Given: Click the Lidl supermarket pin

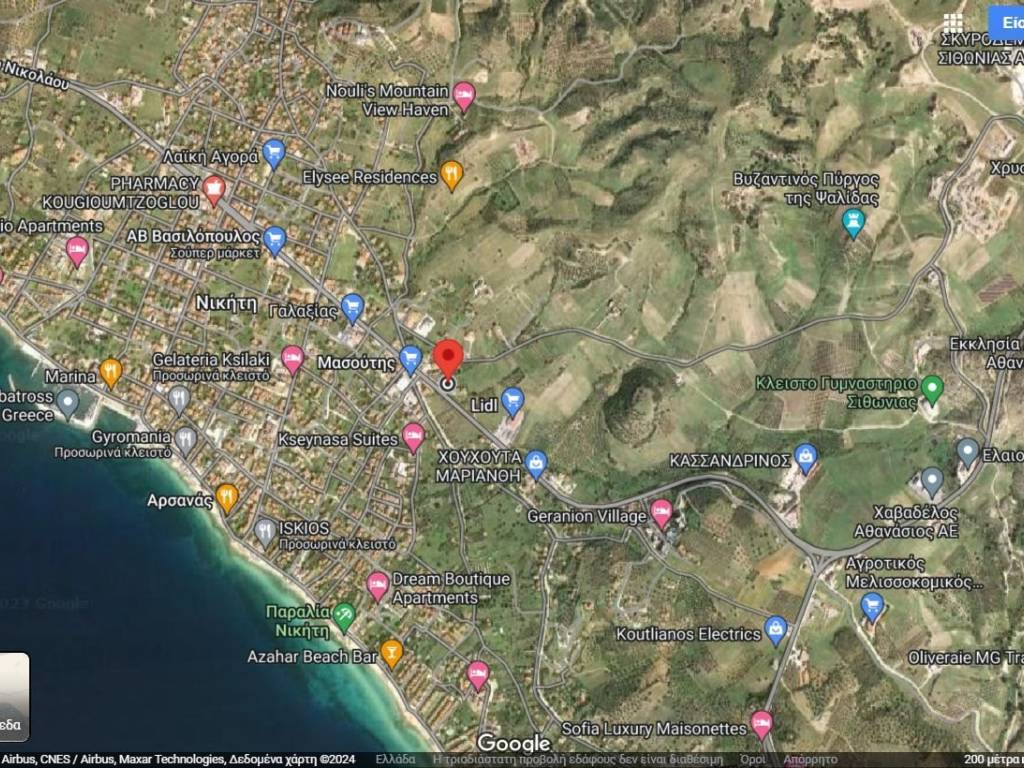Looking at the screenshot, I should (x=512, y=402).
